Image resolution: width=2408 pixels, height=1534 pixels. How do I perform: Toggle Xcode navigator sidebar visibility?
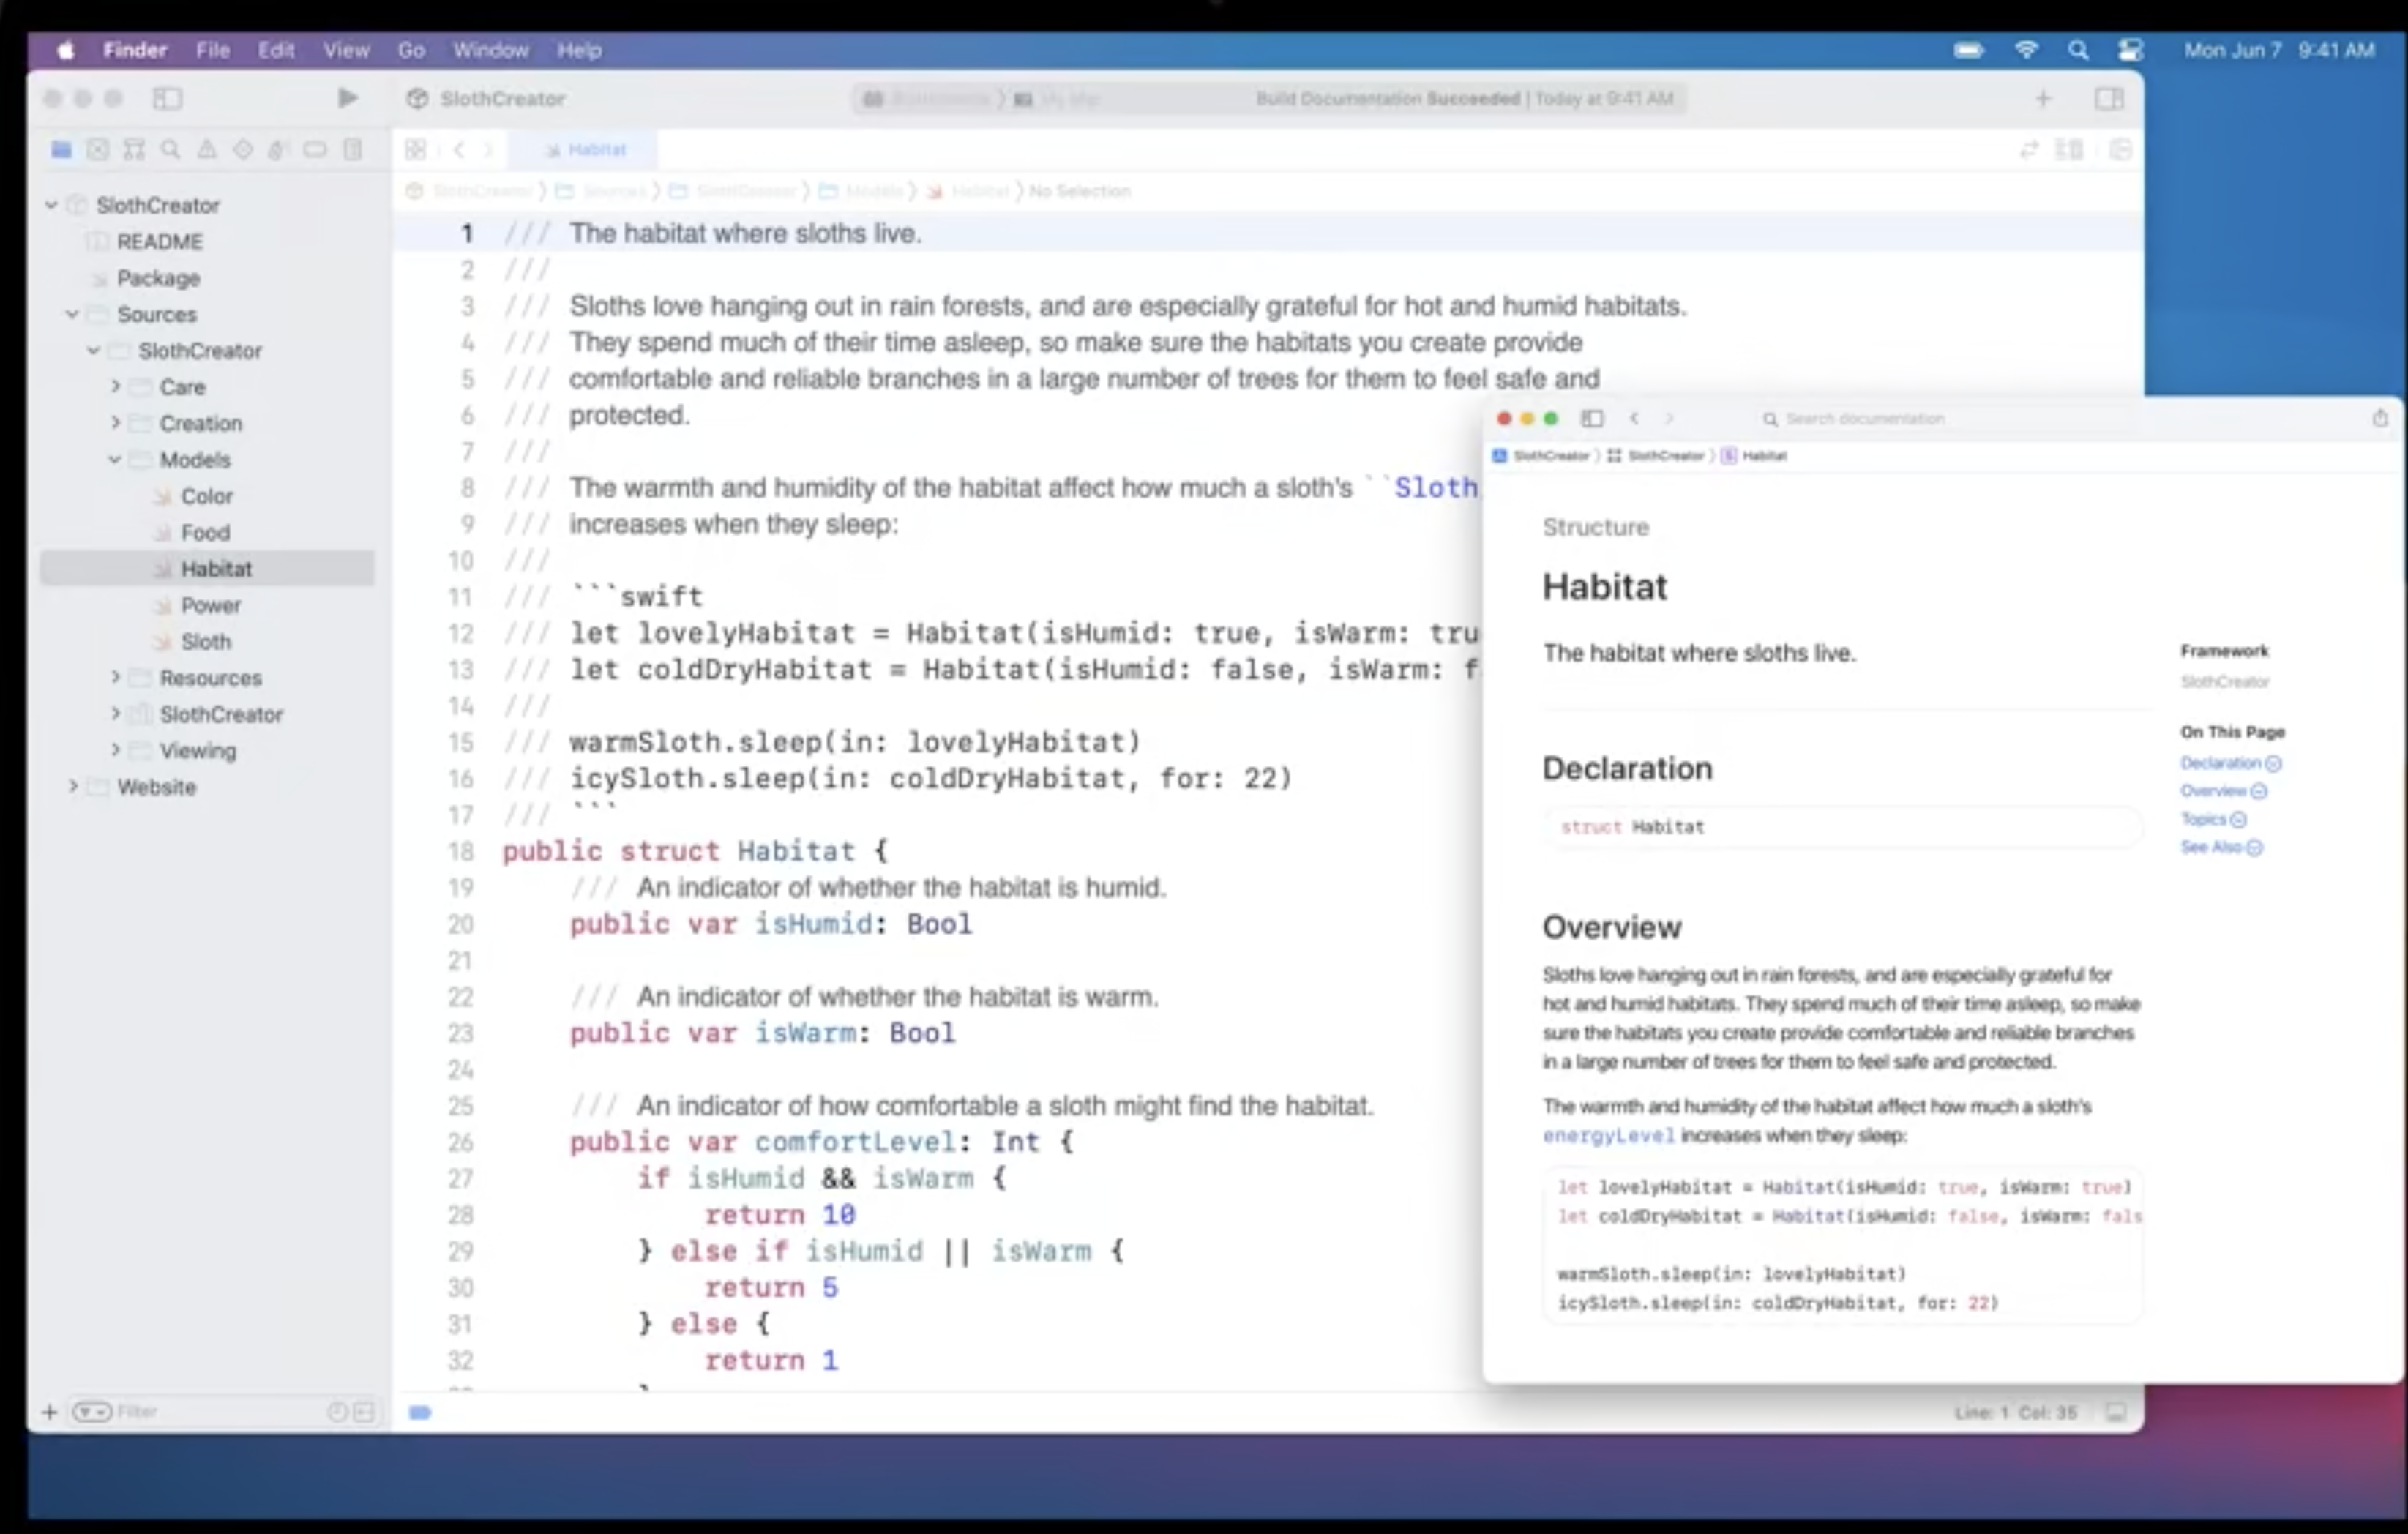pos(167,98)
